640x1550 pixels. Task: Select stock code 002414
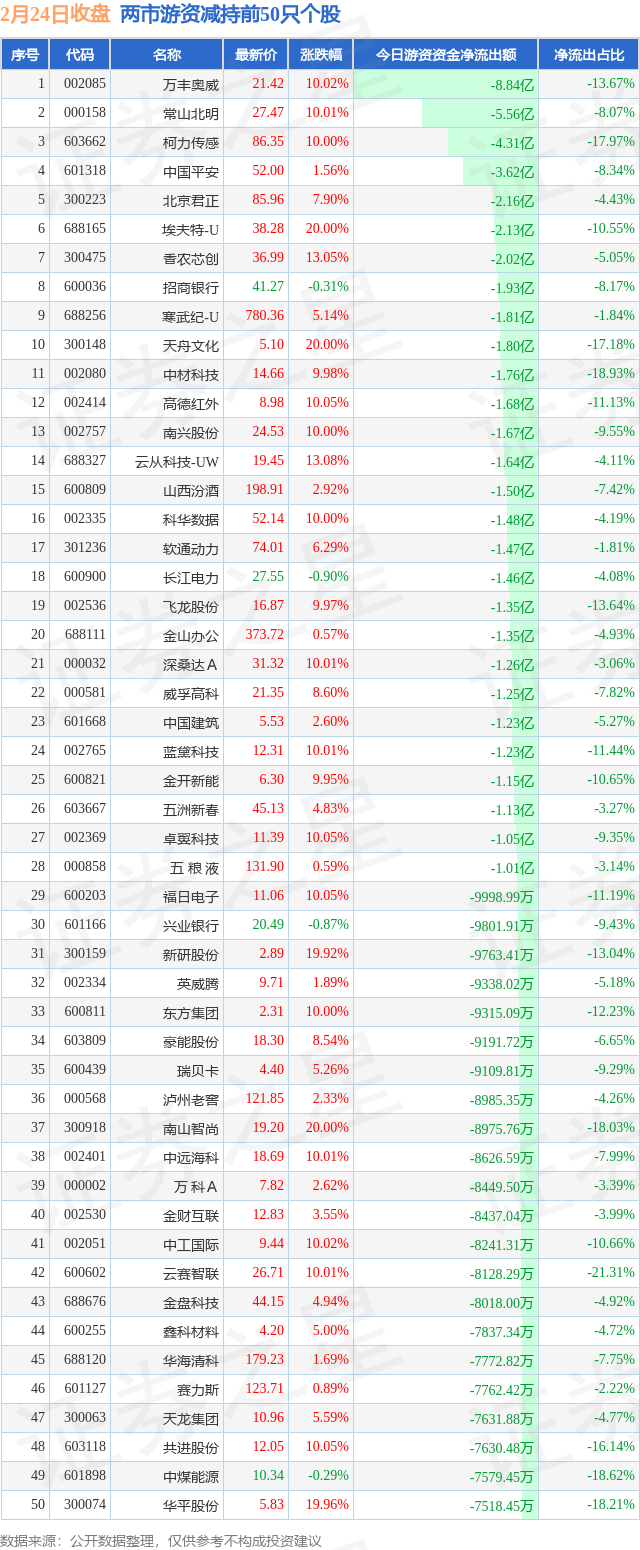pos(84,403)
